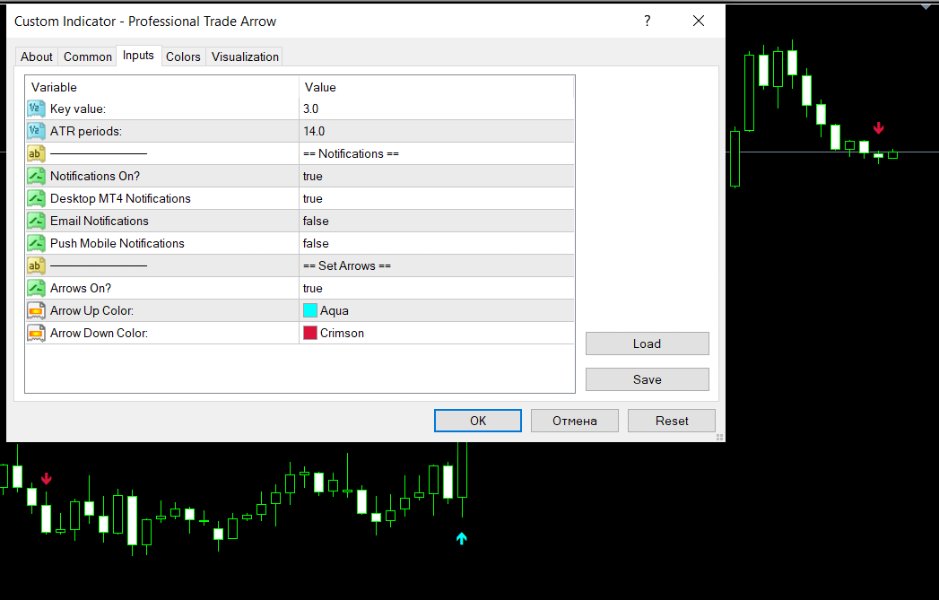
Task: Select the Arrow Down Color: label
Action: 99,333
